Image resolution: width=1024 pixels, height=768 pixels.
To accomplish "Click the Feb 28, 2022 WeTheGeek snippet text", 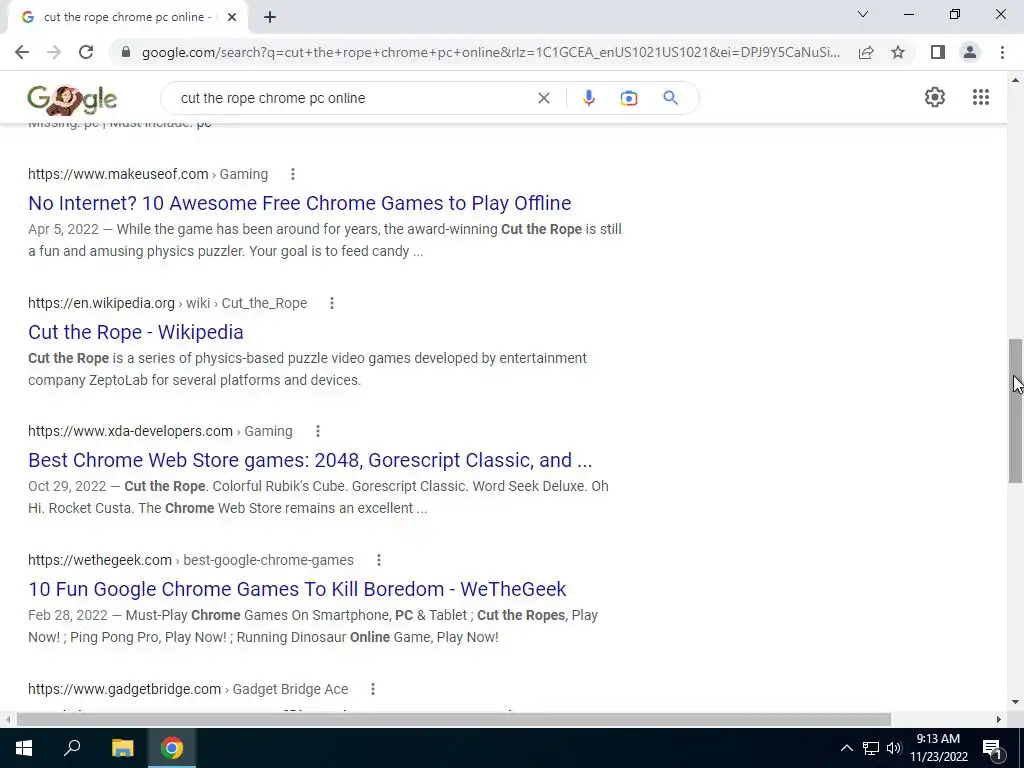I will click(313, 626).
